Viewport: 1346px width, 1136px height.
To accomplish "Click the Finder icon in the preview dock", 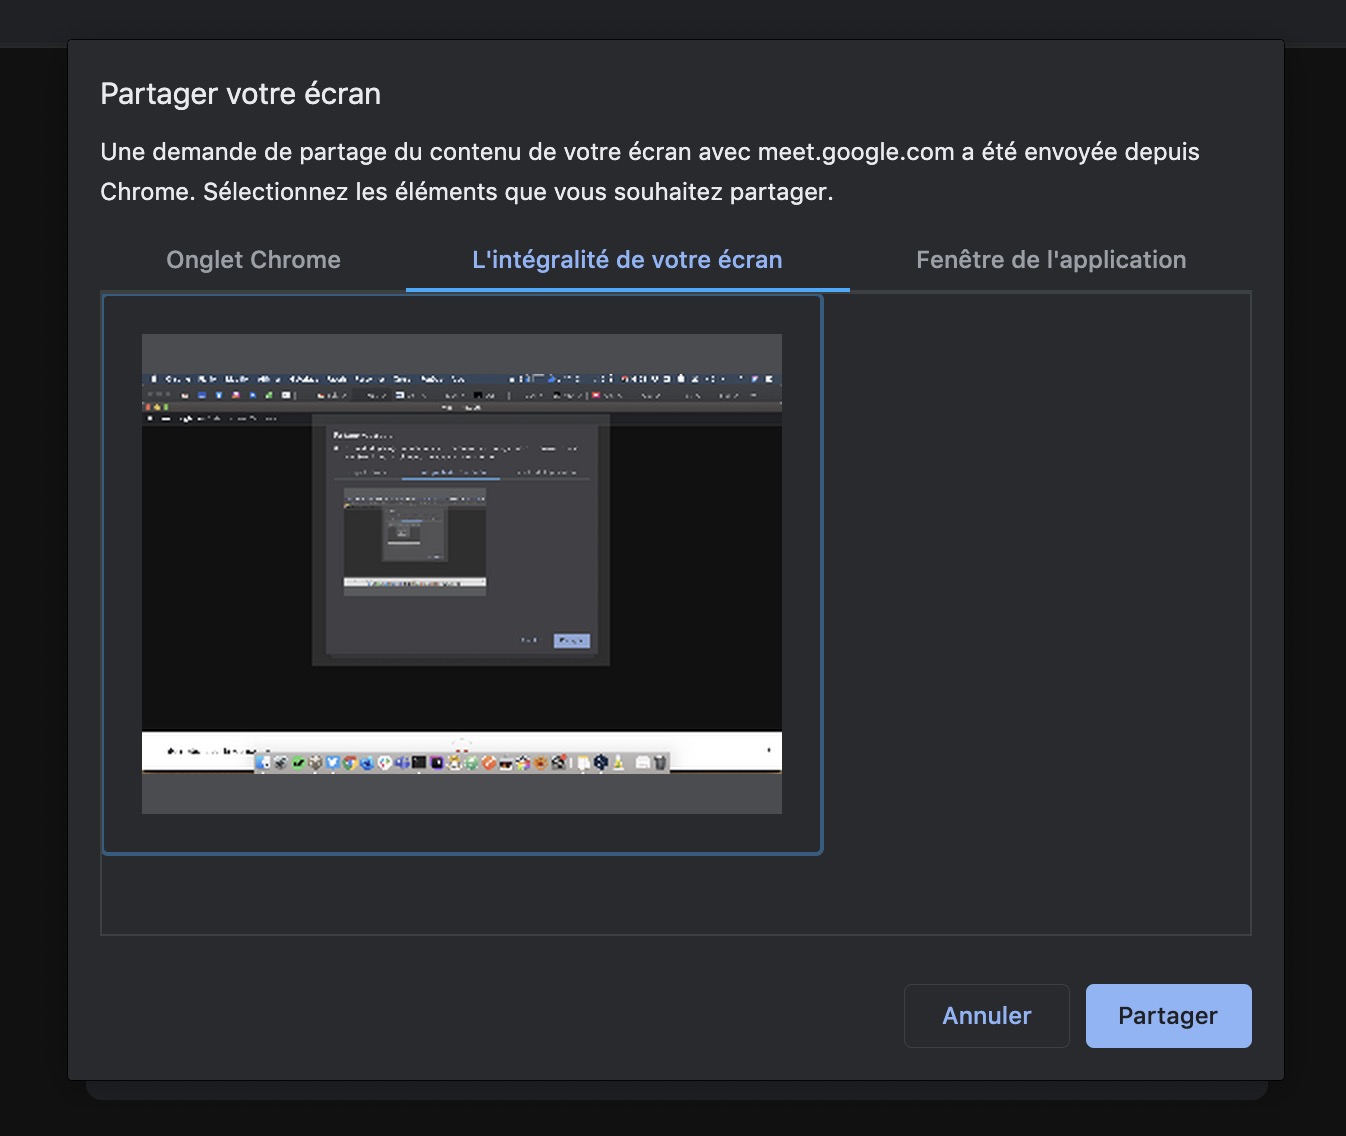I will [x=264, y=763].
